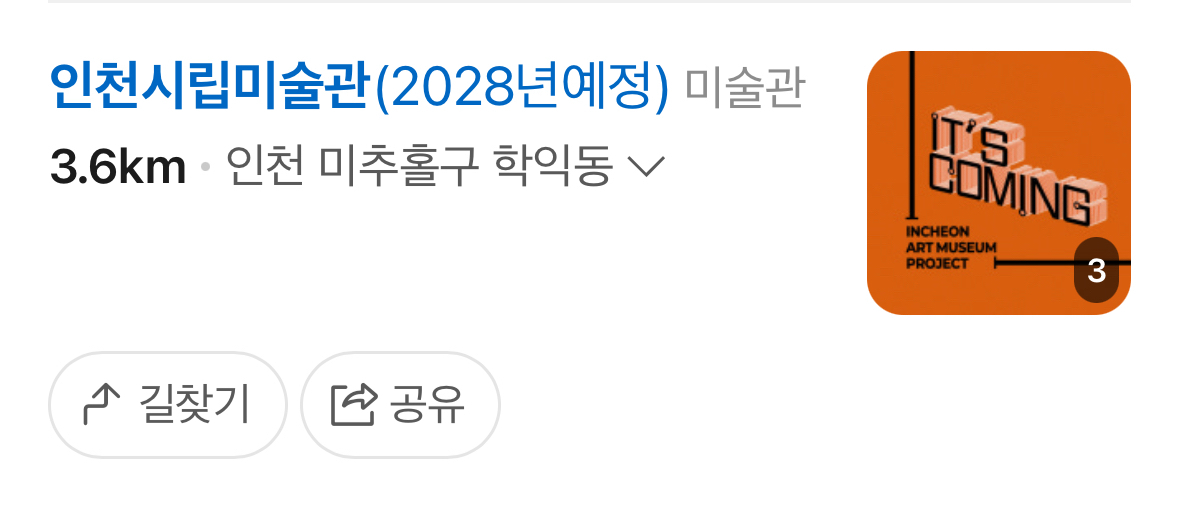This screenshot has height=507, width=1179.
Task: Click the photo count badge showing 3
Action: (x=1096, y=271)
